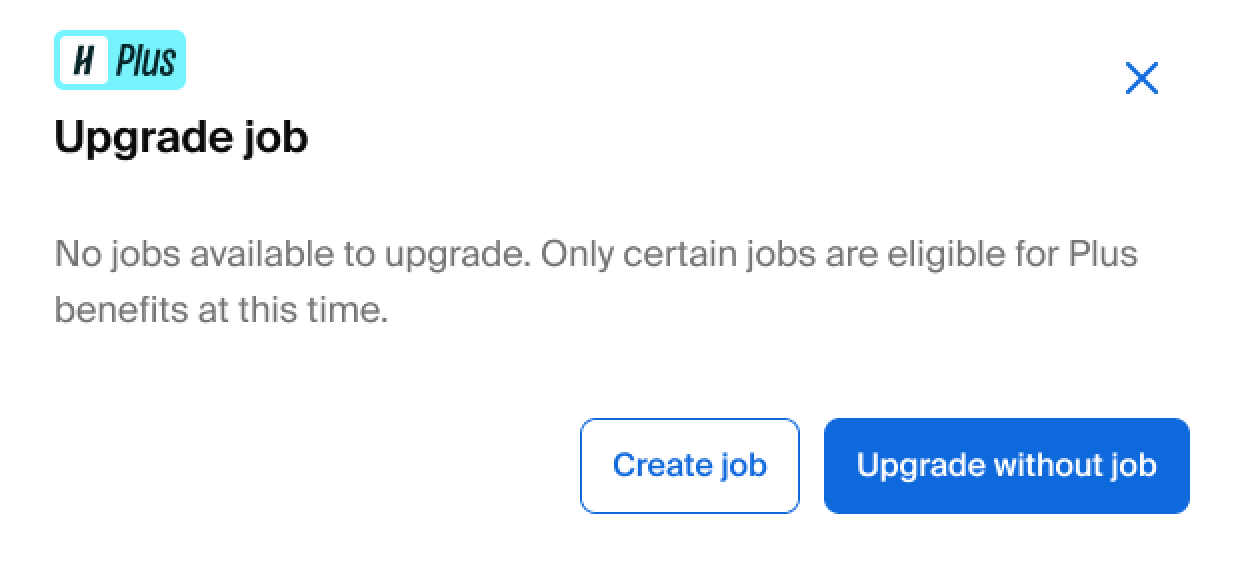Dismiss the dialog with the blue X icon

coord(1141,78)
